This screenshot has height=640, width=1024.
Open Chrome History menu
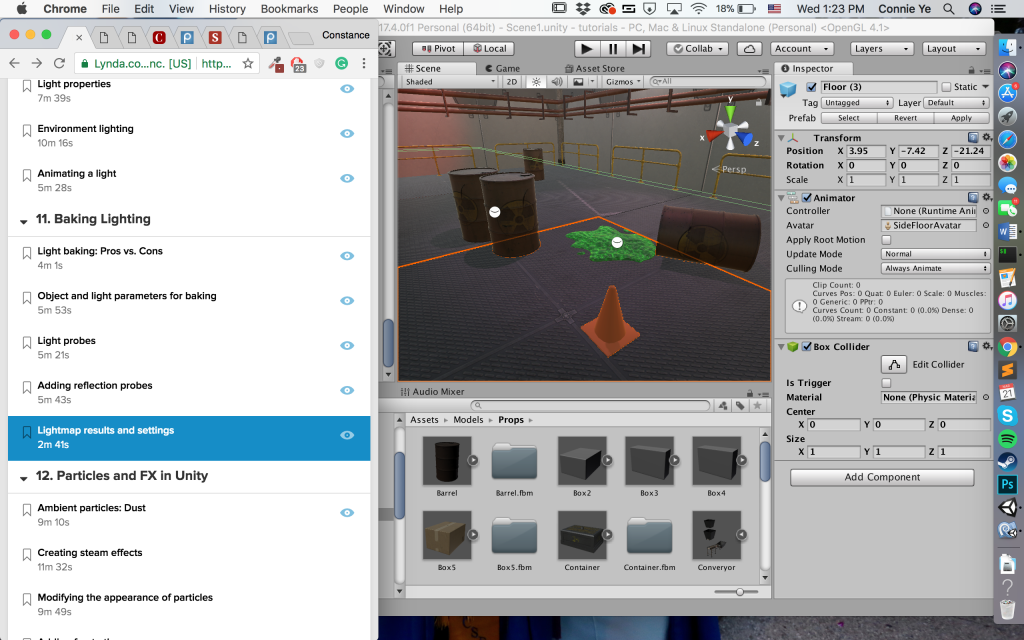point(227,8)
